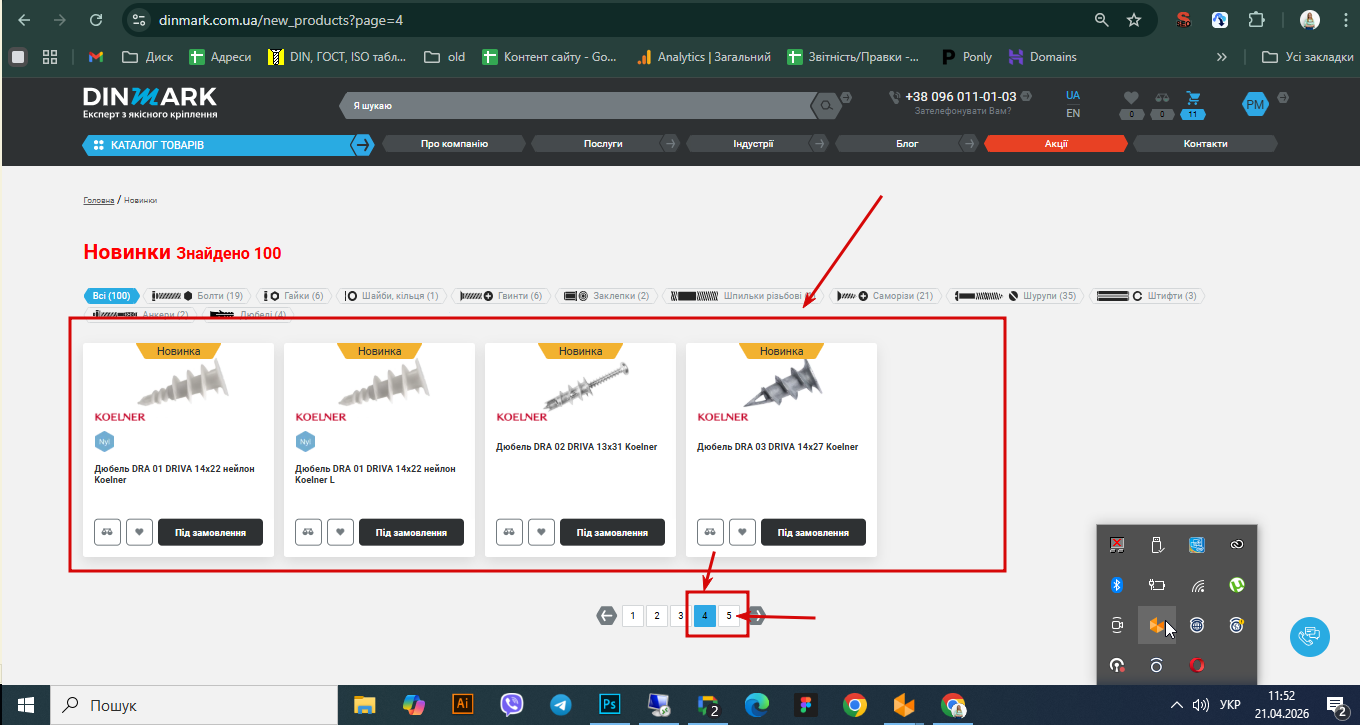Open Bluetooth icon in system tray popup
Viewport: 1360px width, 725px height.
(1117, 585)
